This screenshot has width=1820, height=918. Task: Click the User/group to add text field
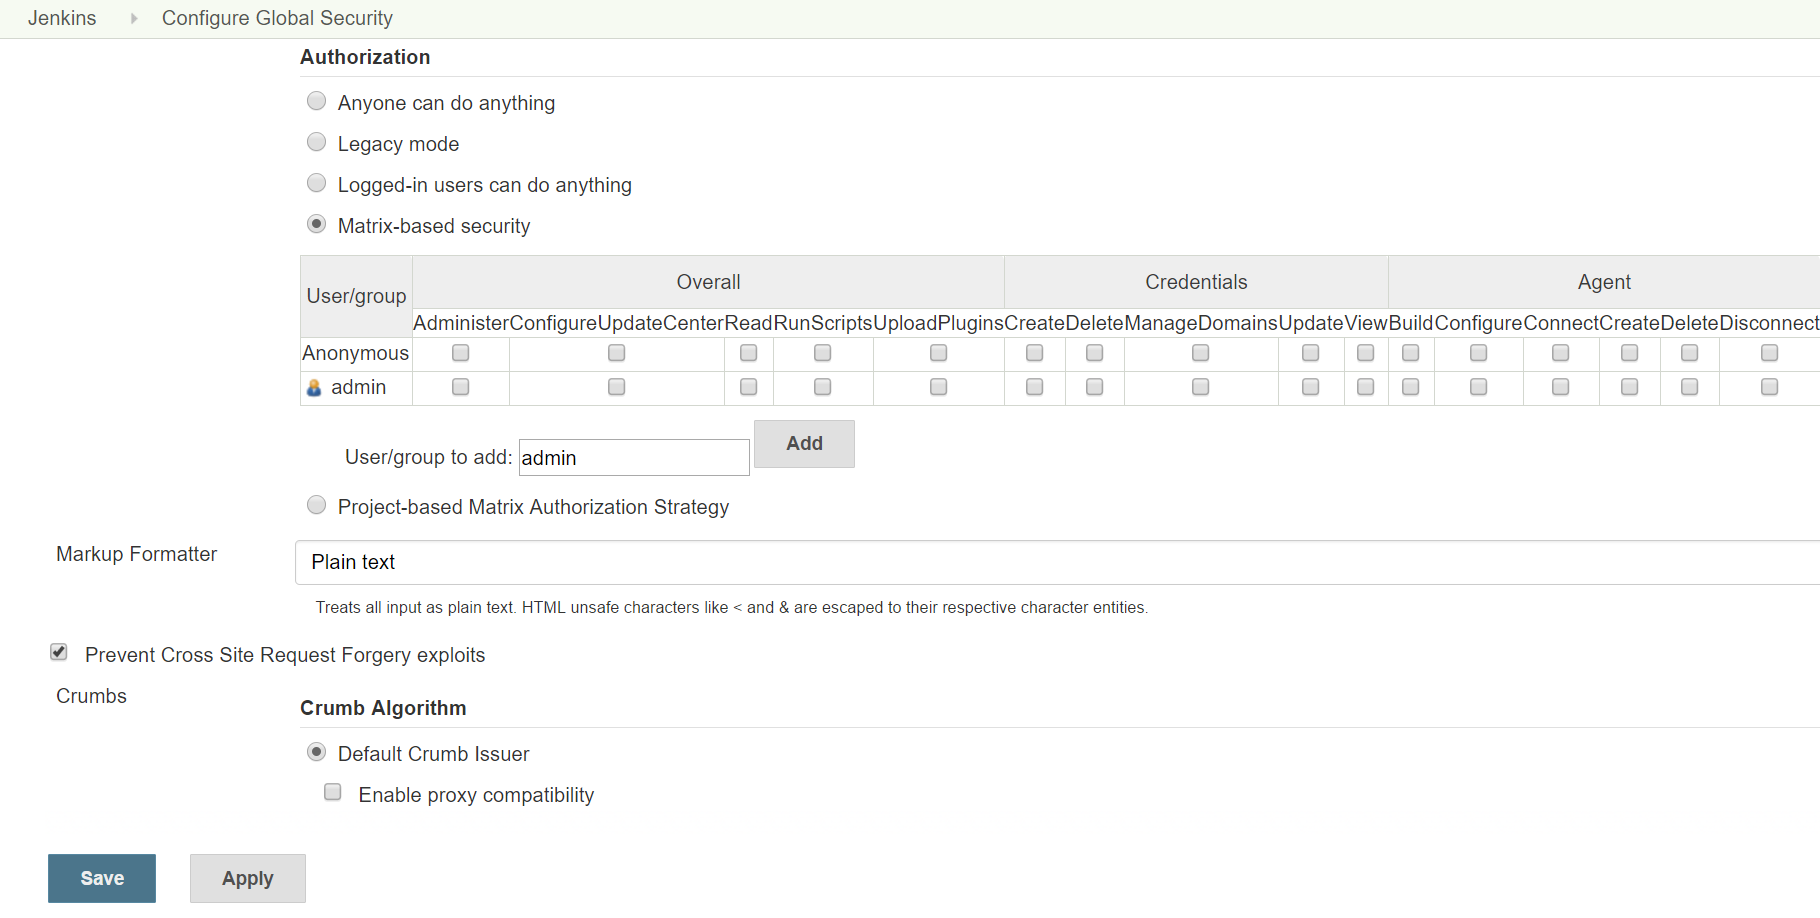(634, 458)
